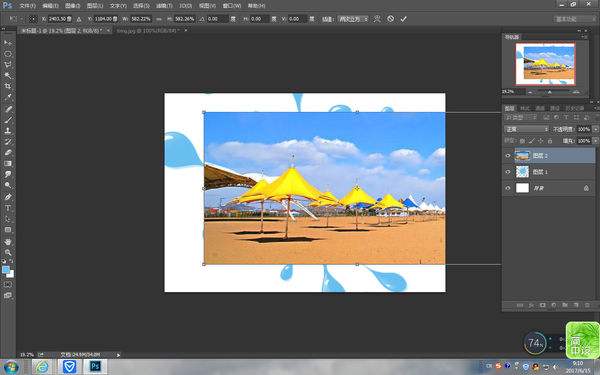Toggle lock transparent pixels icon

(522, 141)
